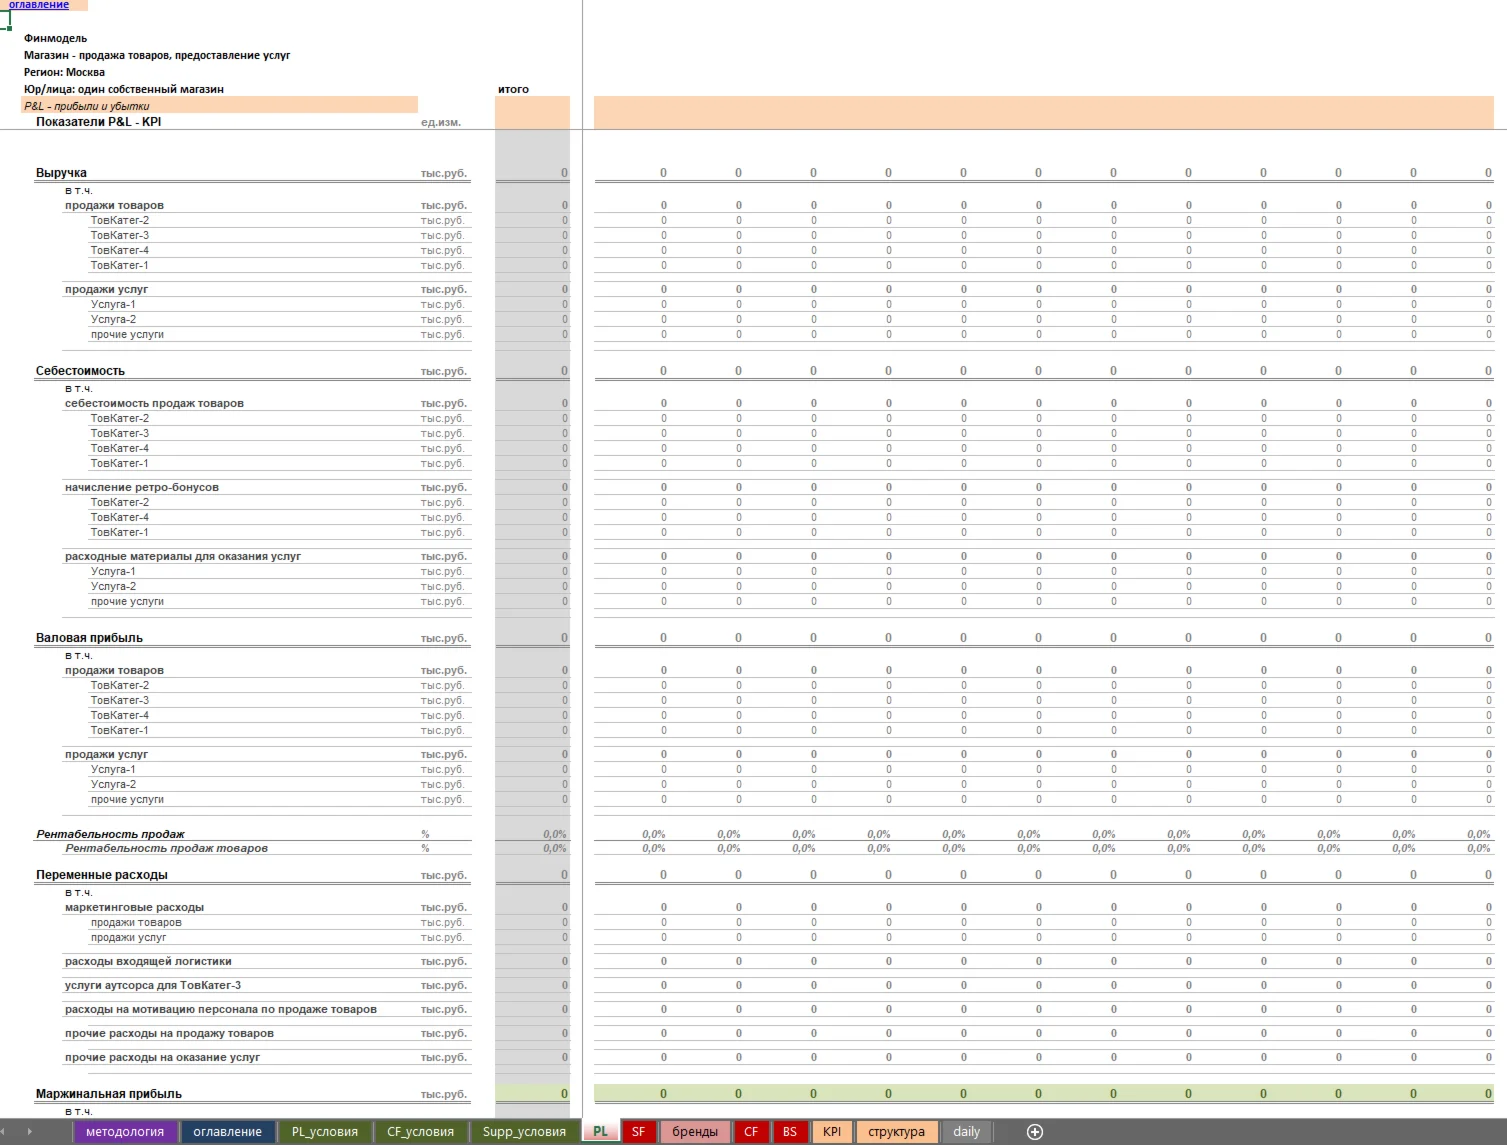Image resolution: width=1507 pixels, height=1145 pixels.
Task: Switch to the SF sheet tab
Action: (x=638, y=1132)
